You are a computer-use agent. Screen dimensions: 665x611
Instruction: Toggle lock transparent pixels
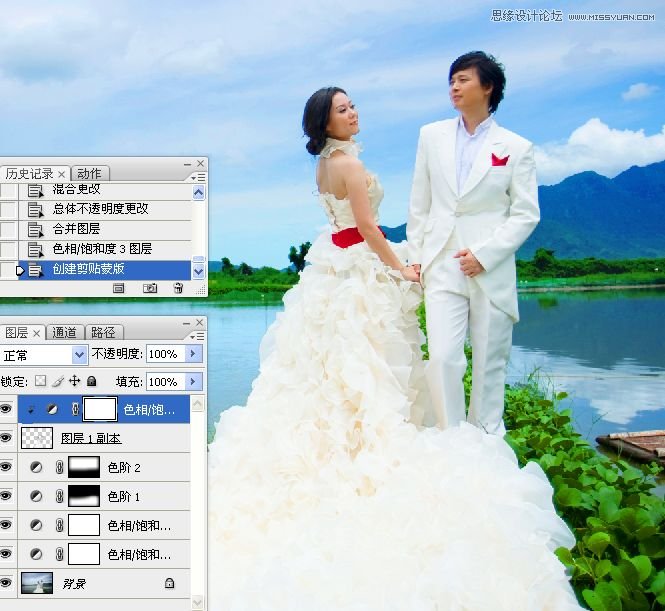[41, 380]
